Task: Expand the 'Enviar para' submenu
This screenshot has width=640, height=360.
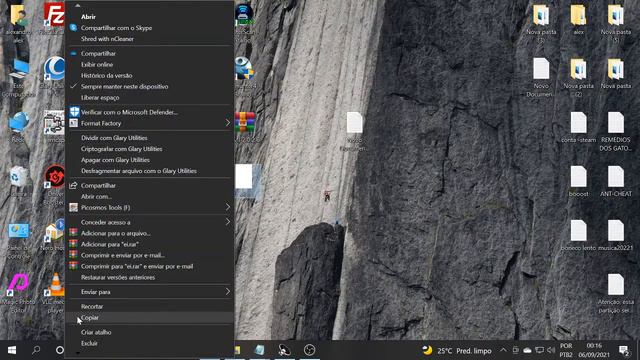Action: tap(149, 292)
